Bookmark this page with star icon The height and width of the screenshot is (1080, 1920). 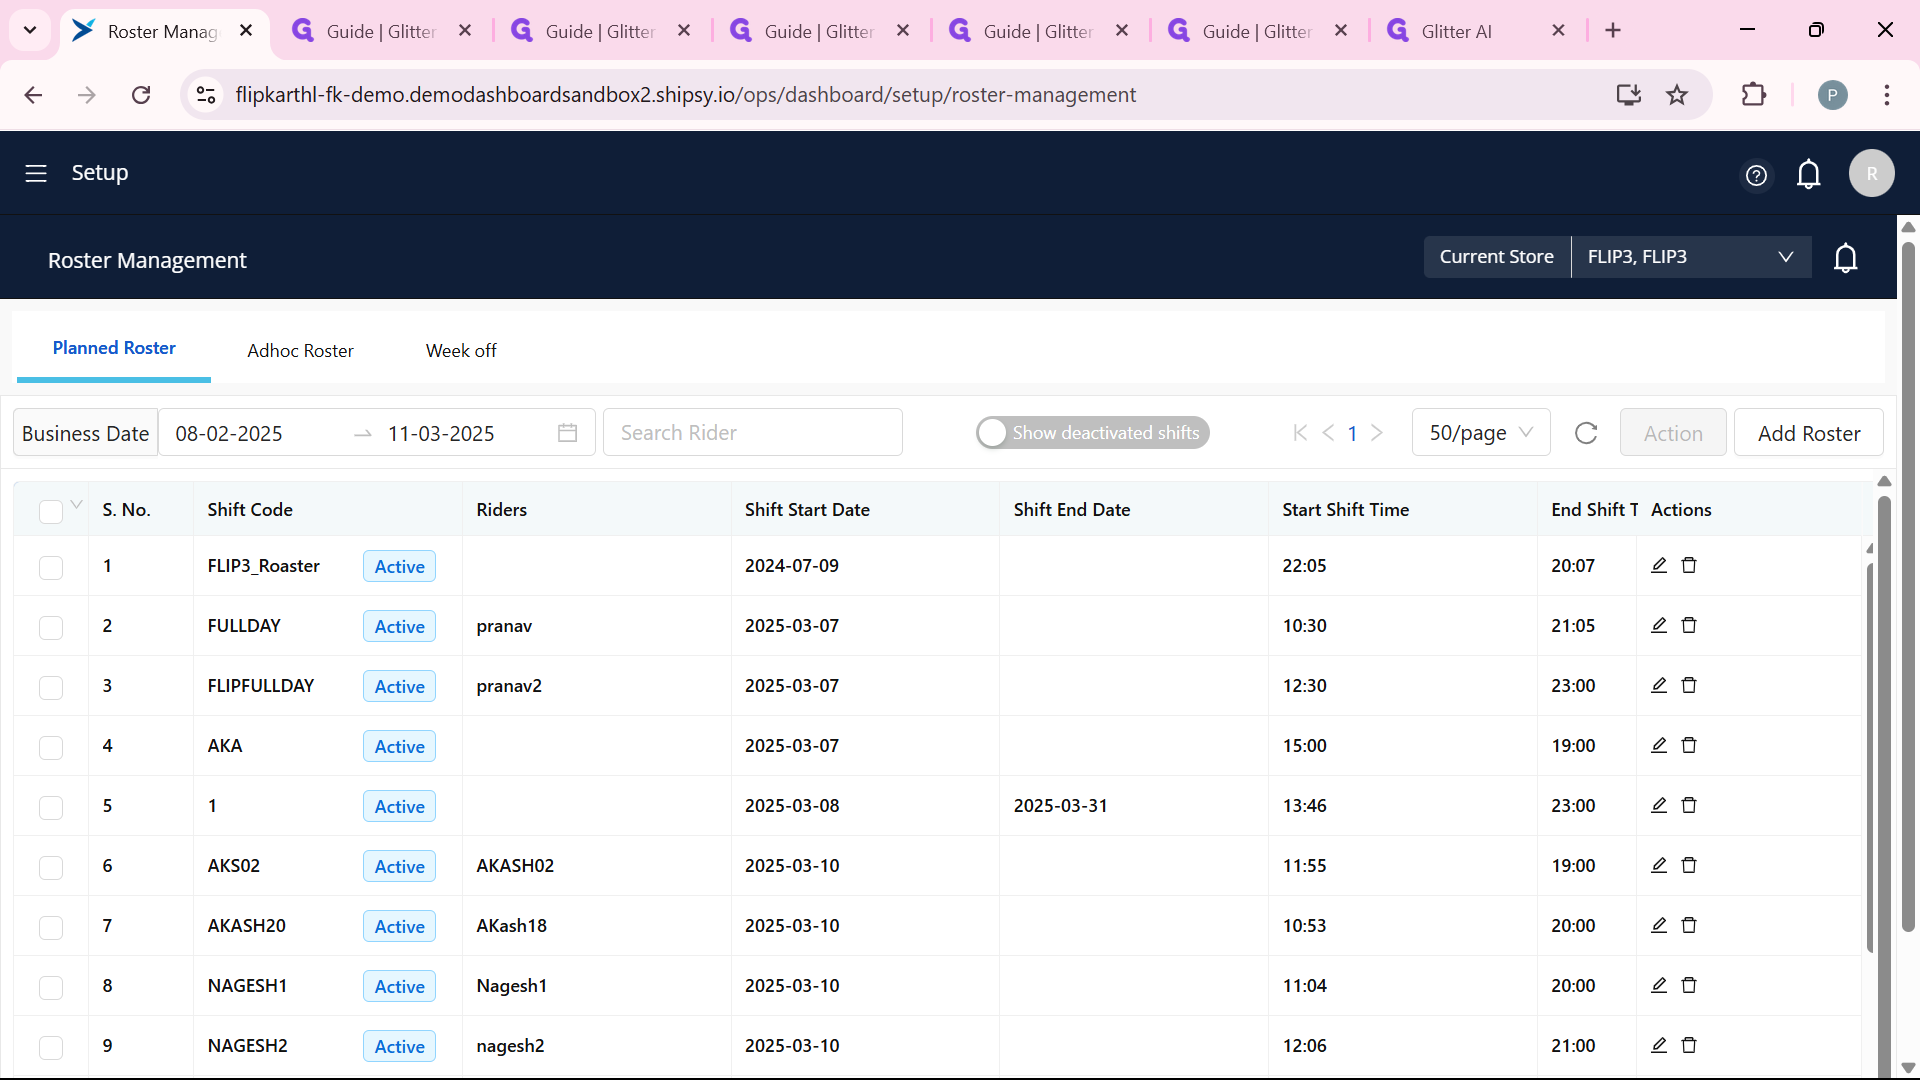coord(1677,95)
